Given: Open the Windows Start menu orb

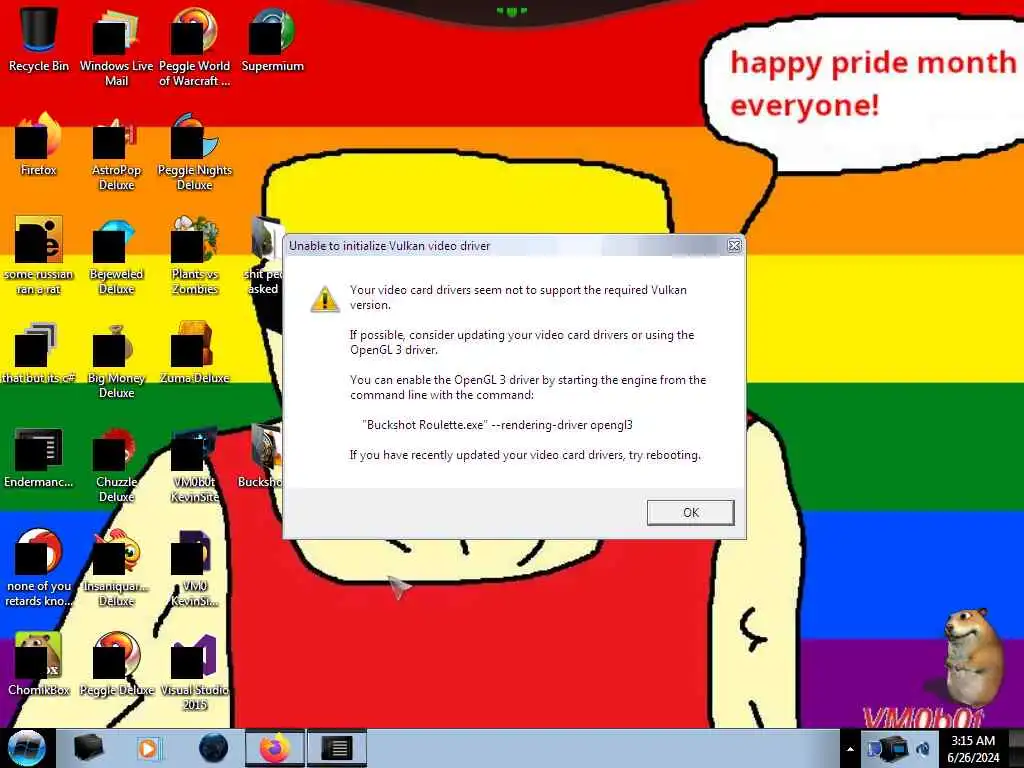Looking at the screenshot, I should coord(27,748).
